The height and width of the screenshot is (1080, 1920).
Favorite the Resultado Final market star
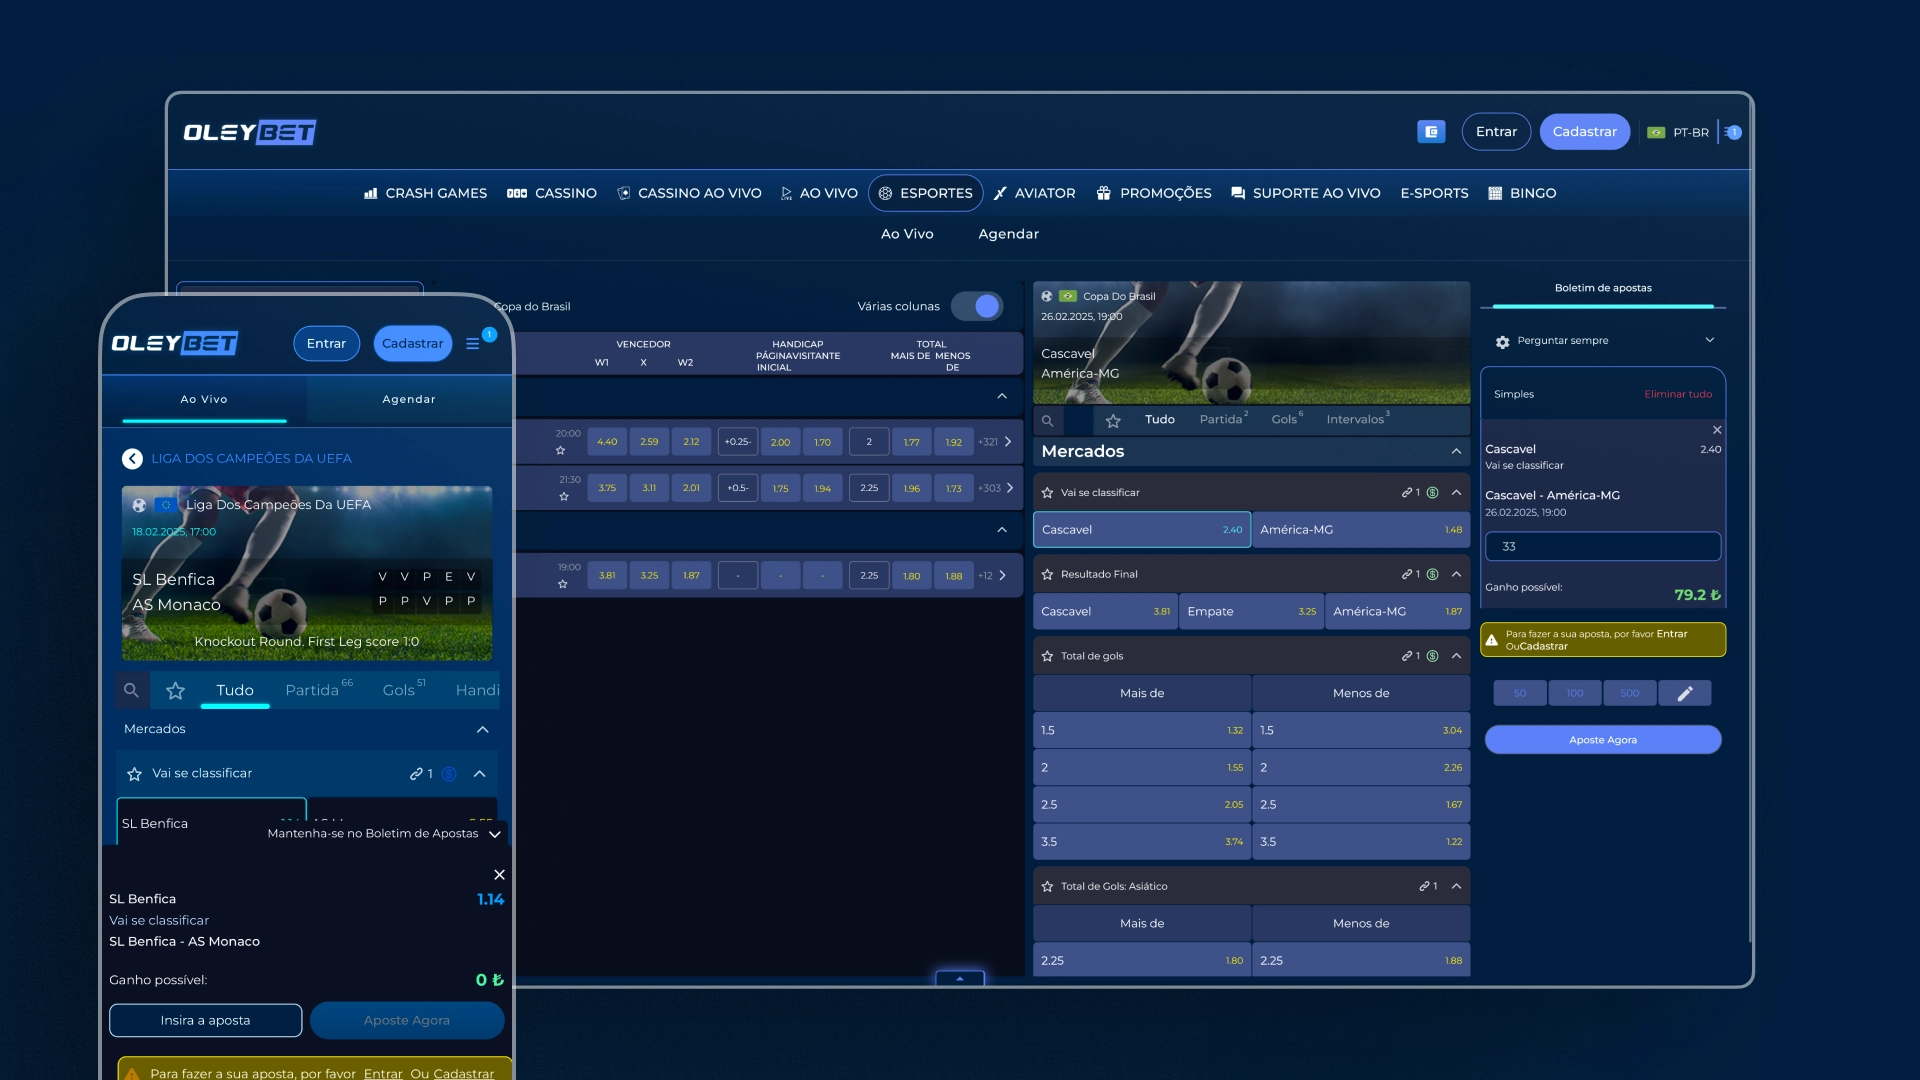coord(1047,575)
